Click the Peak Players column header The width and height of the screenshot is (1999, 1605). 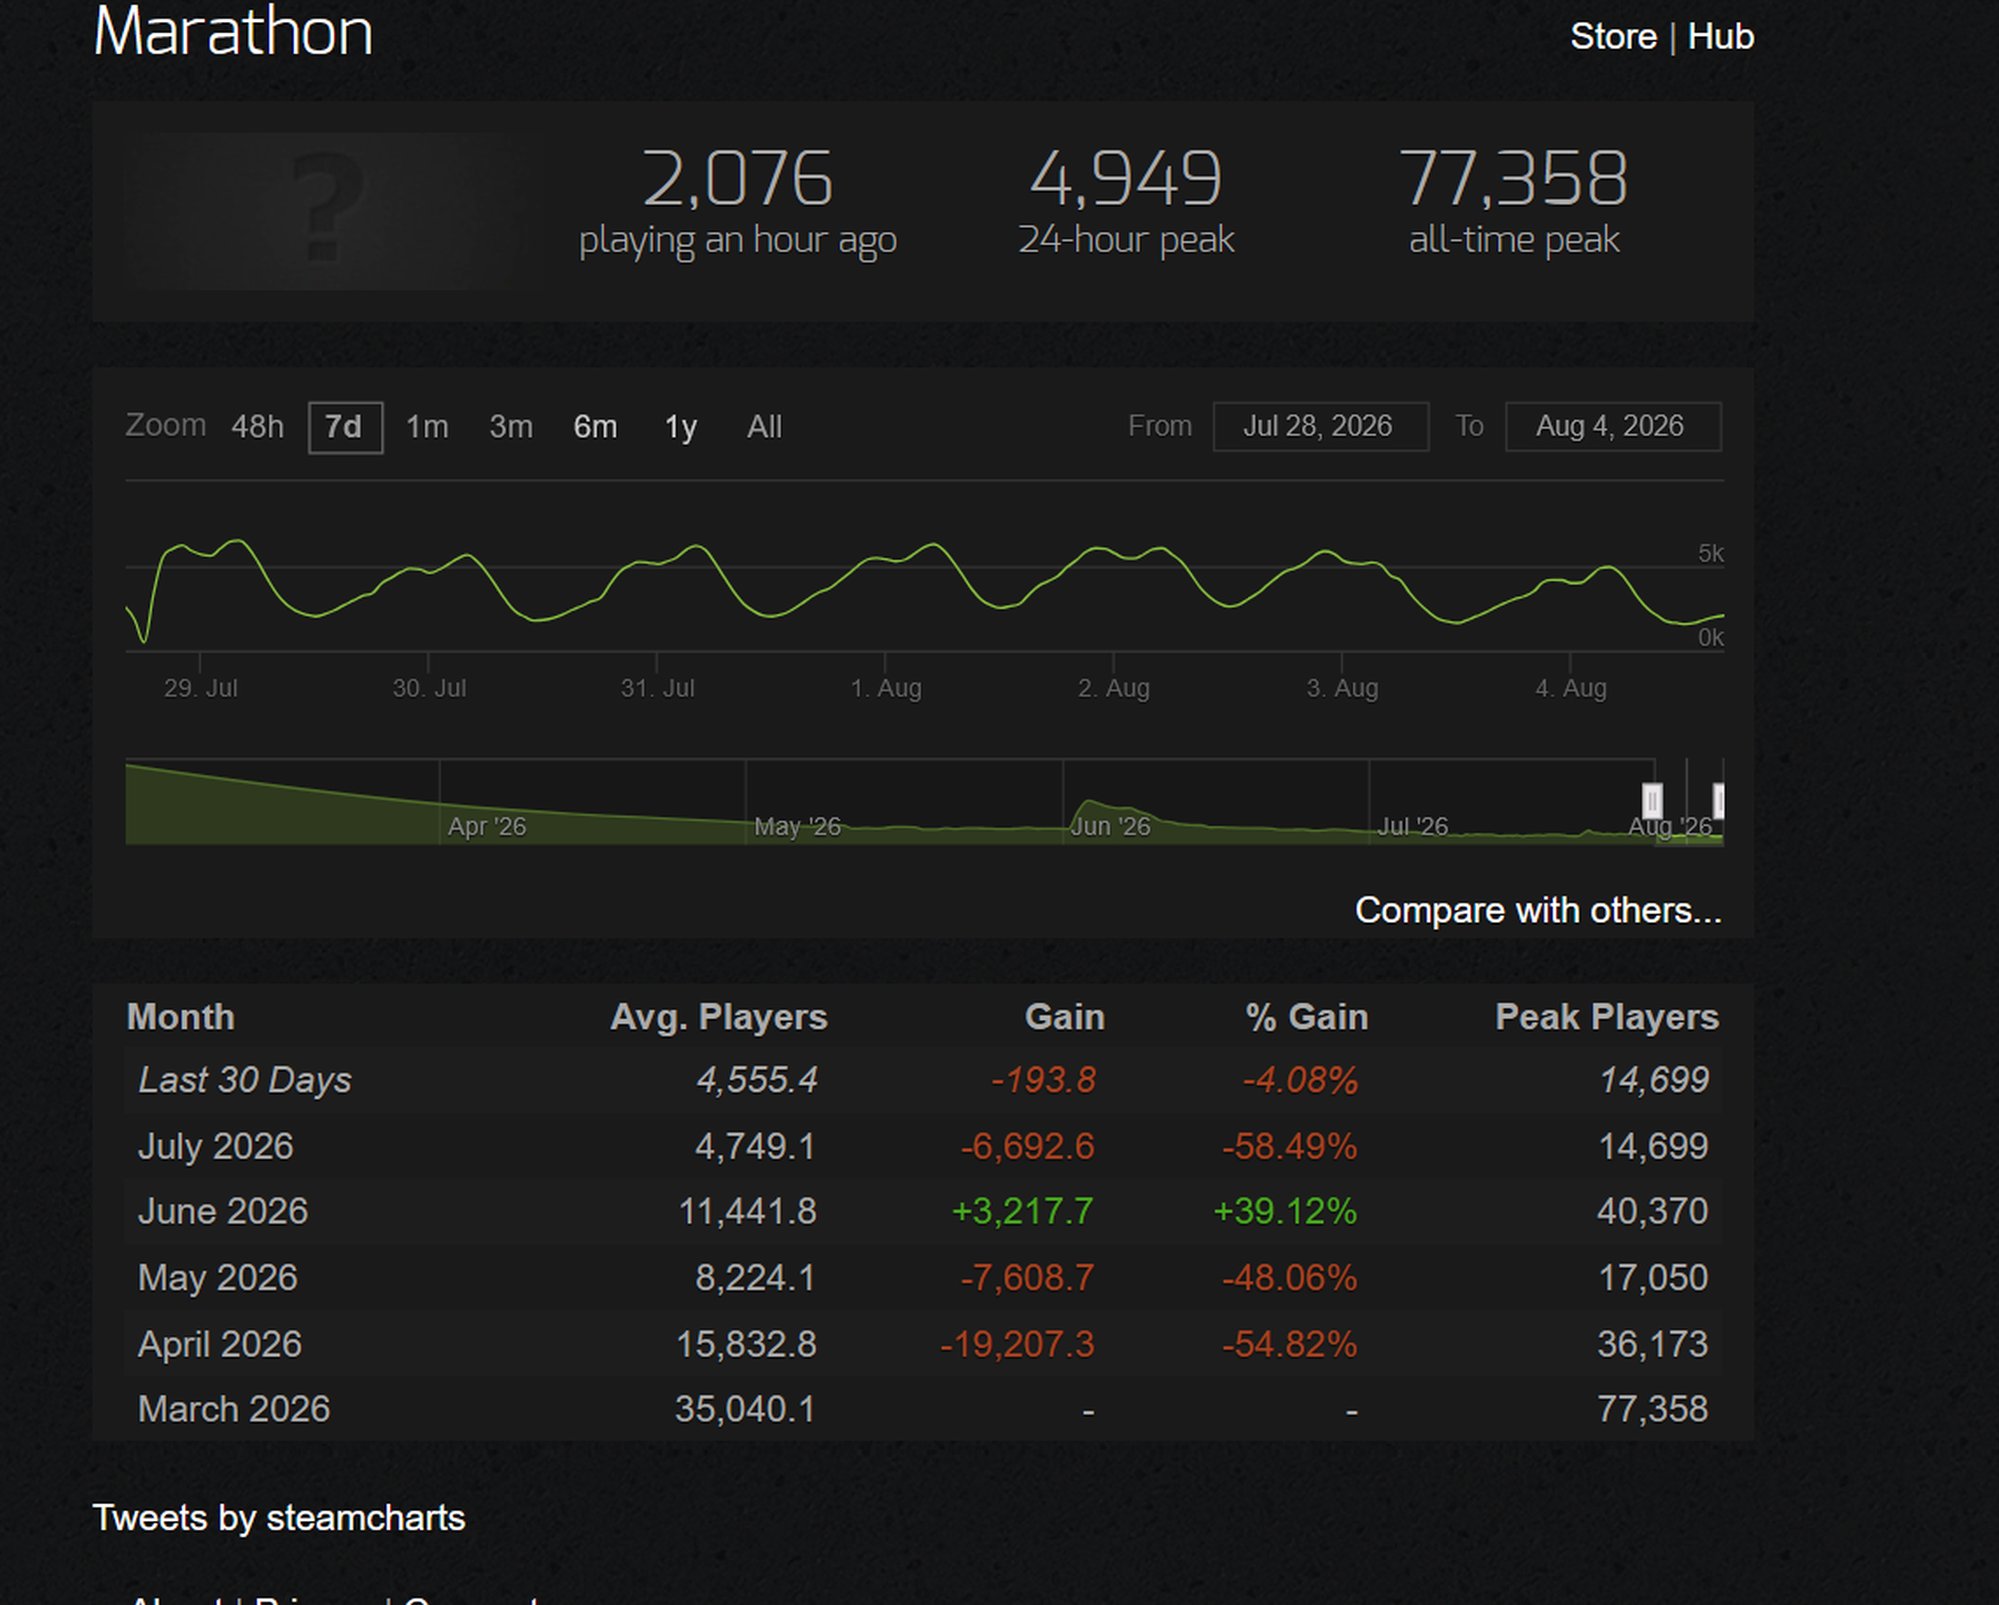pos(1607,1017)
